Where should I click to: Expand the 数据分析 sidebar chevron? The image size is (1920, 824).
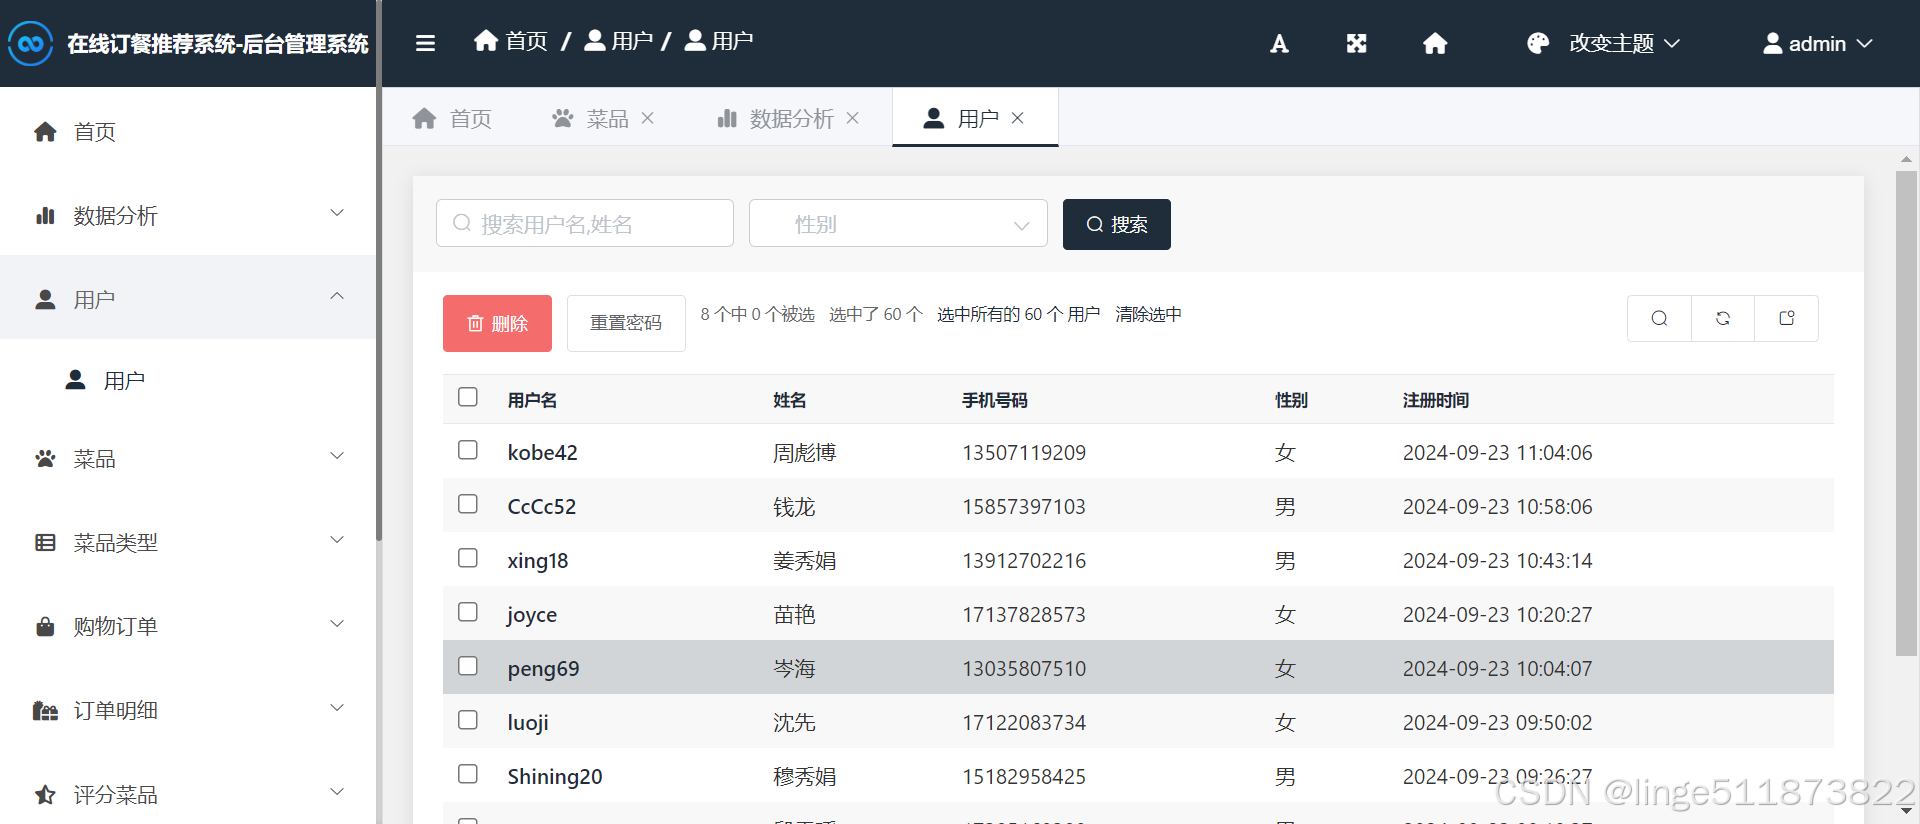pos(337,213)
